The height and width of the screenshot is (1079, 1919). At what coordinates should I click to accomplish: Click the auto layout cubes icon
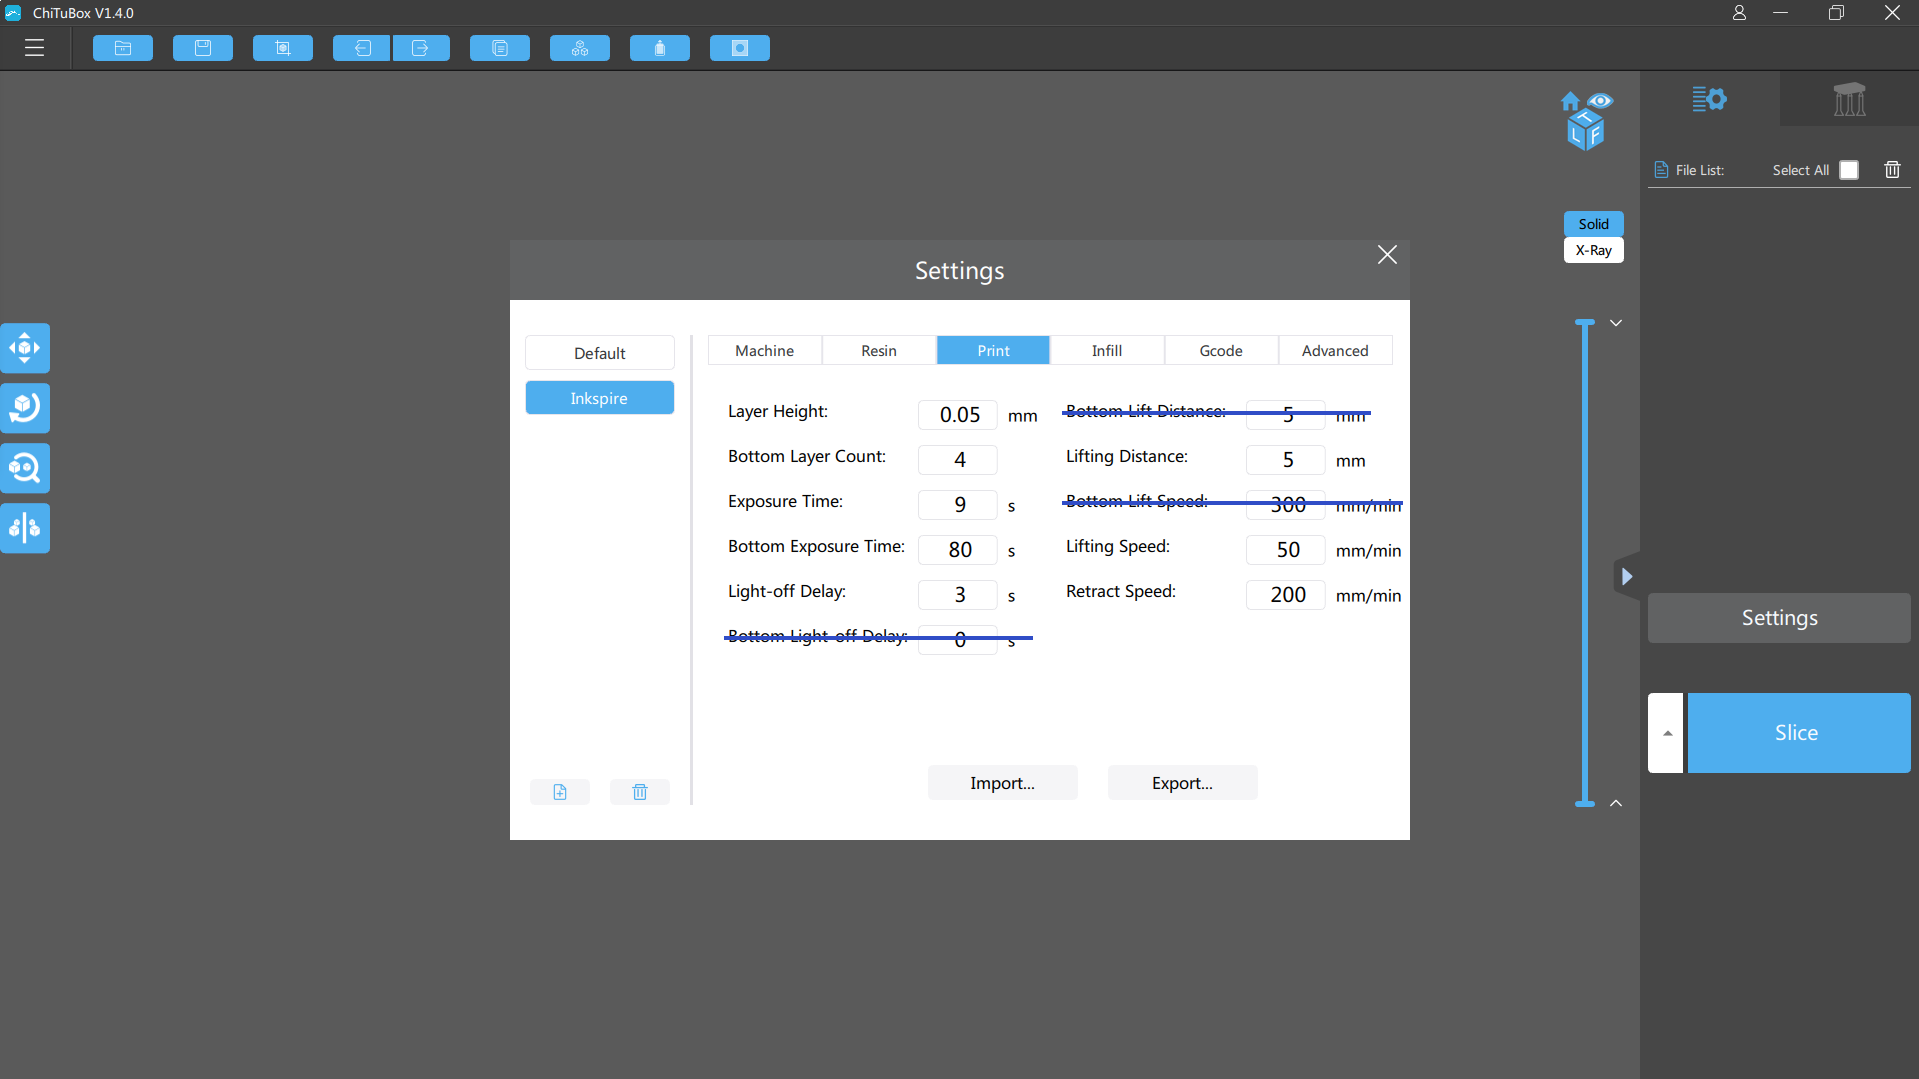point(580,48)
